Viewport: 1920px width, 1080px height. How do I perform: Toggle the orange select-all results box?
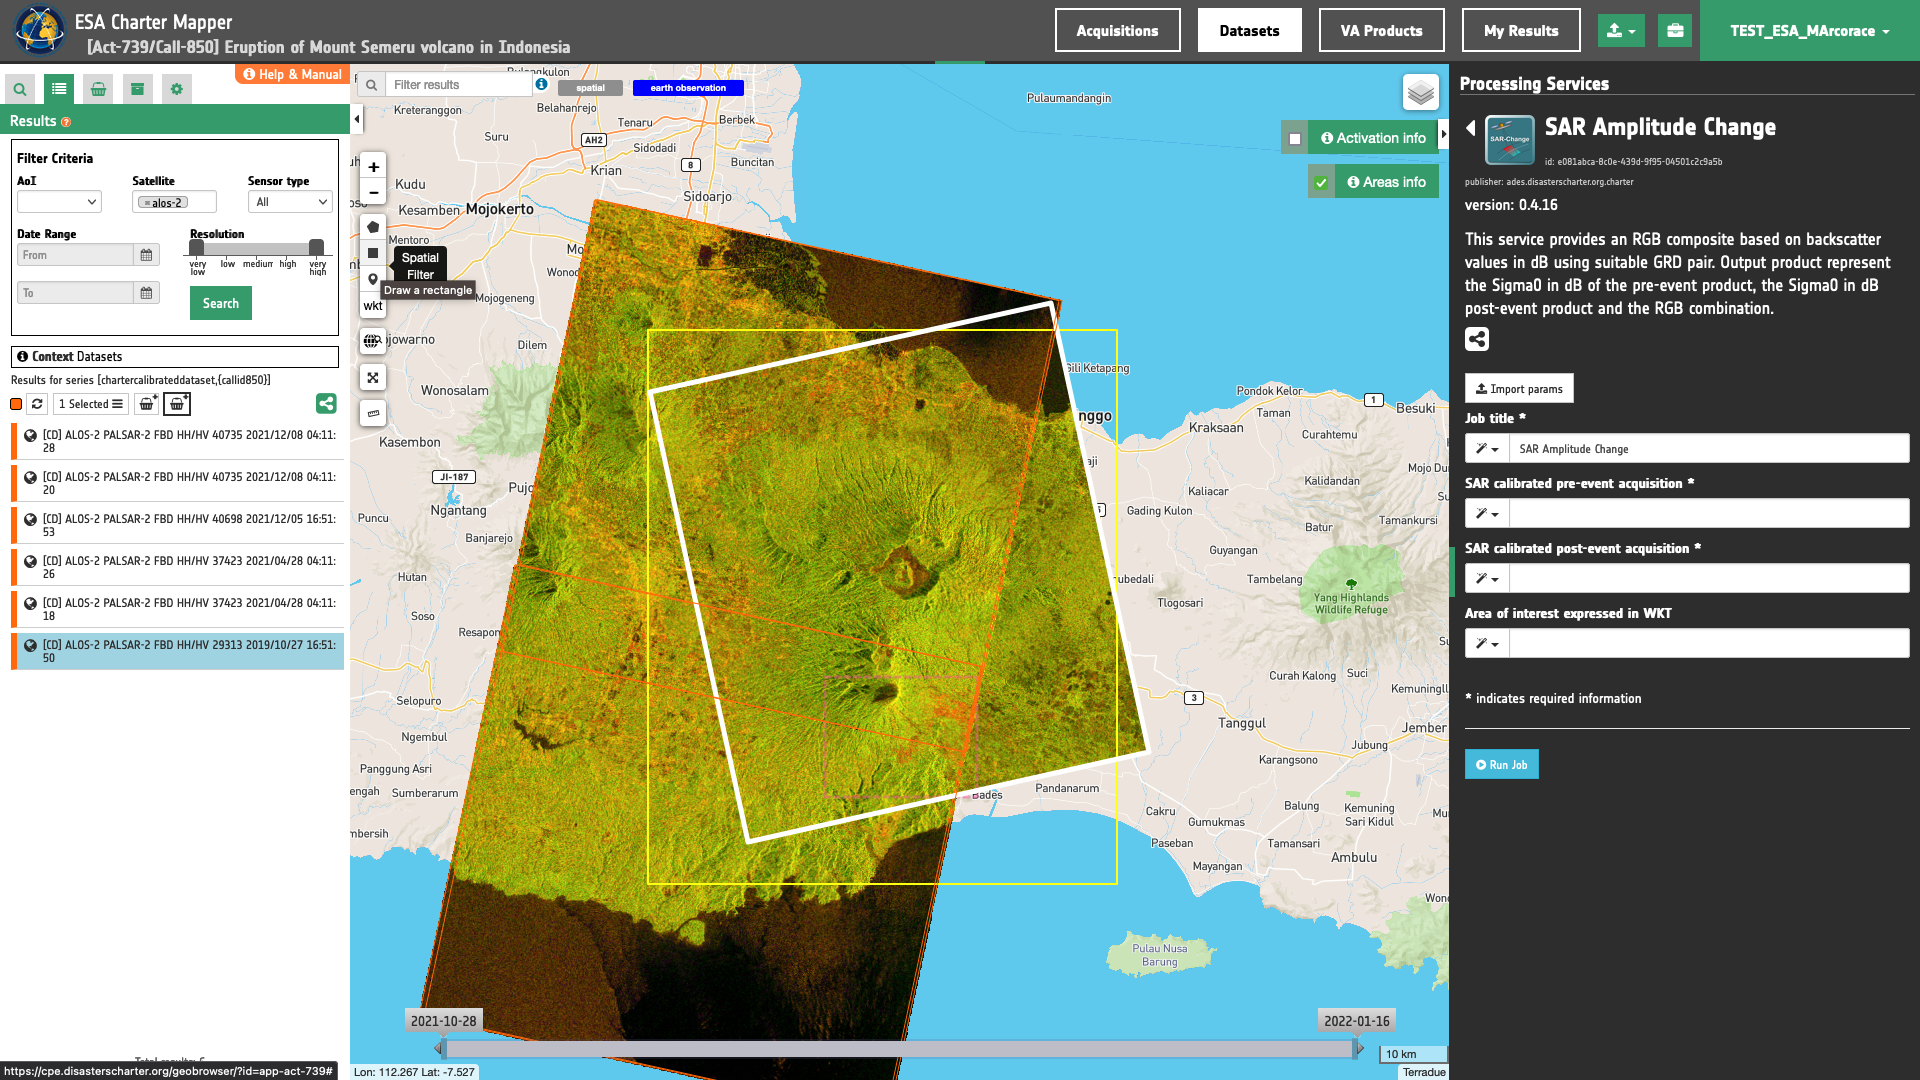coord(16,404)
